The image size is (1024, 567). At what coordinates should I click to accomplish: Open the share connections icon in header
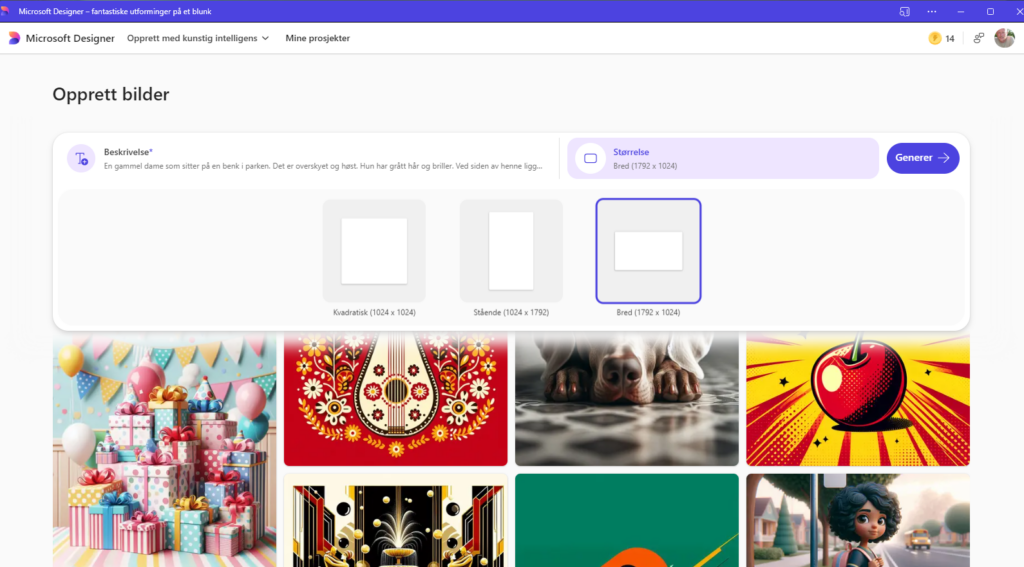[979, 38]
